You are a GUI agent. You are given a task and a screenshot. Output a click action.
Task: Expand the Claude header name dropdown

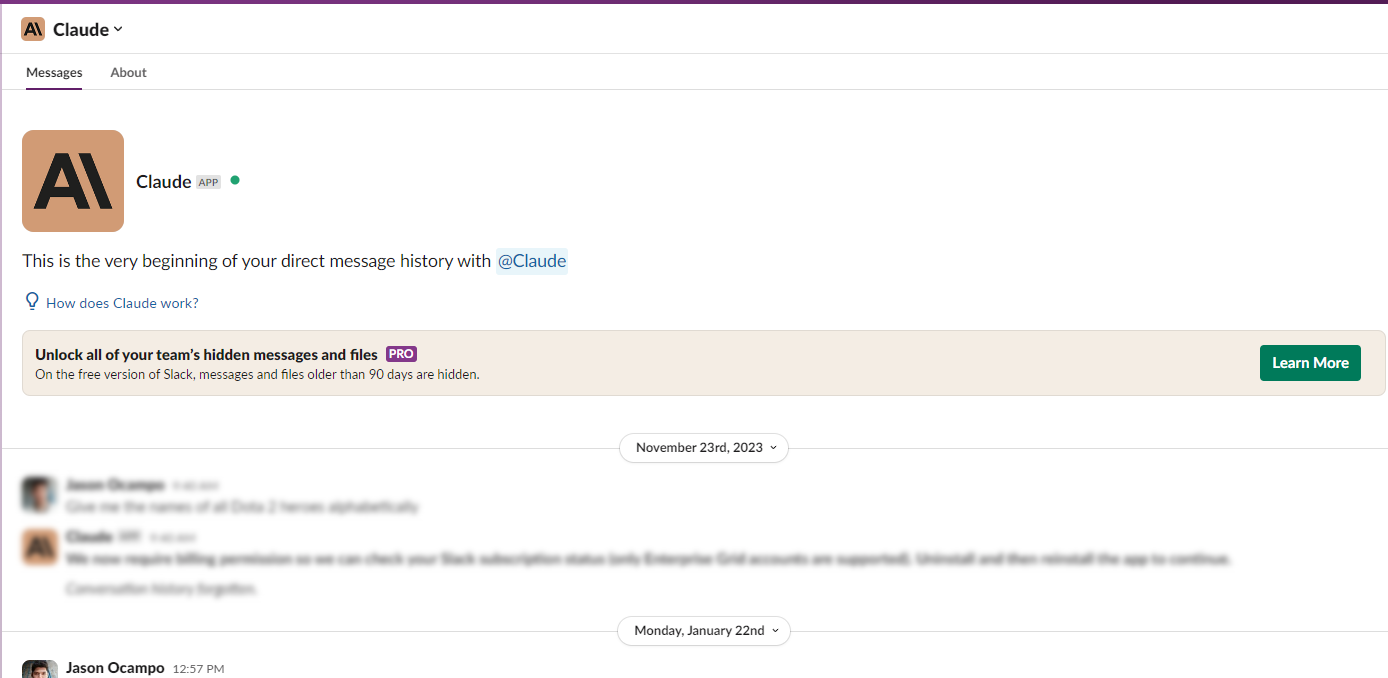(x=88, y=29)
